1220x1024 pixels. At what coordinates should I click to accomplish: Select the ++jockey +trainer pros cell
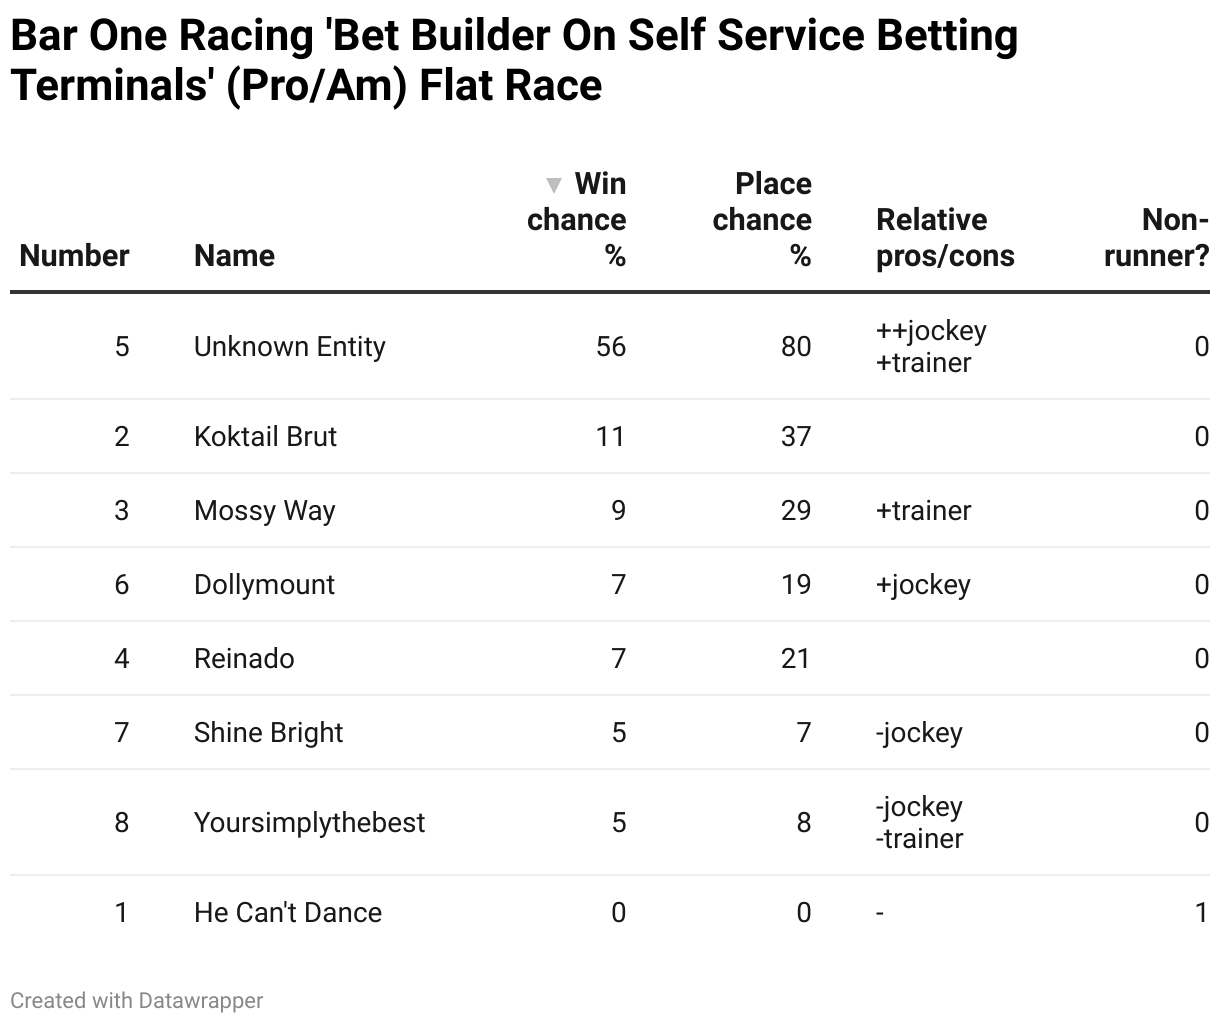[x=931, y=347]
